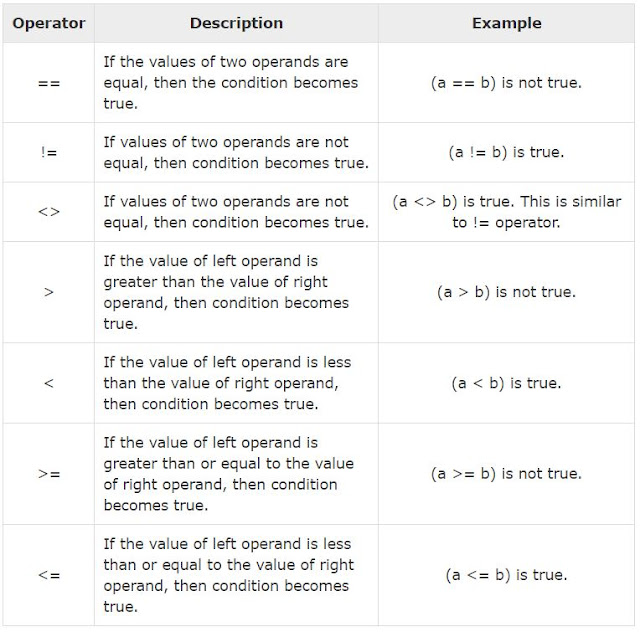Click the '(a == b) is not true' example

click(x=506, y=83)
